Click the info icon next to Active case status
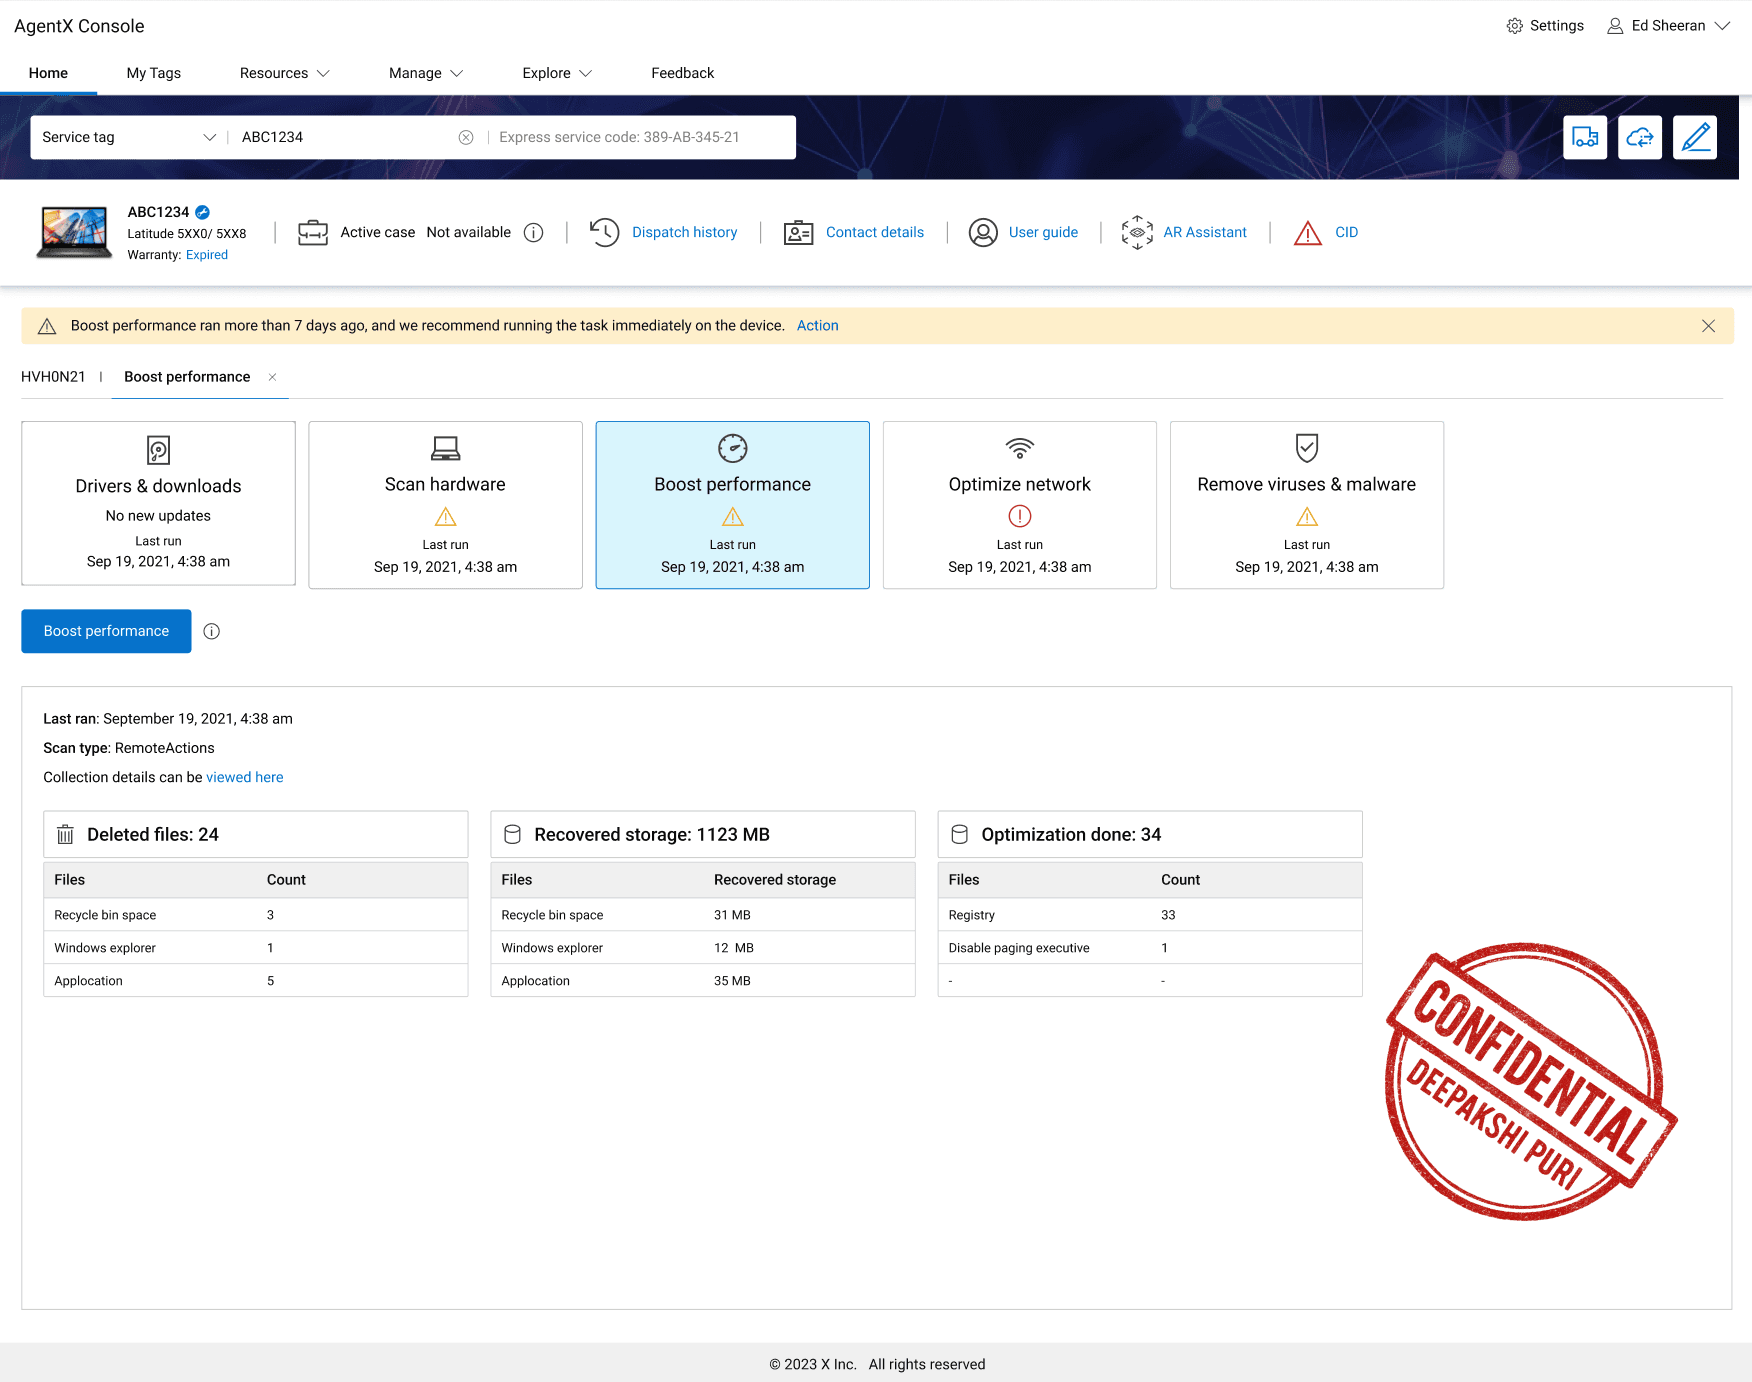This screenshot has height=1382, width=1752. tap(533, 232)
